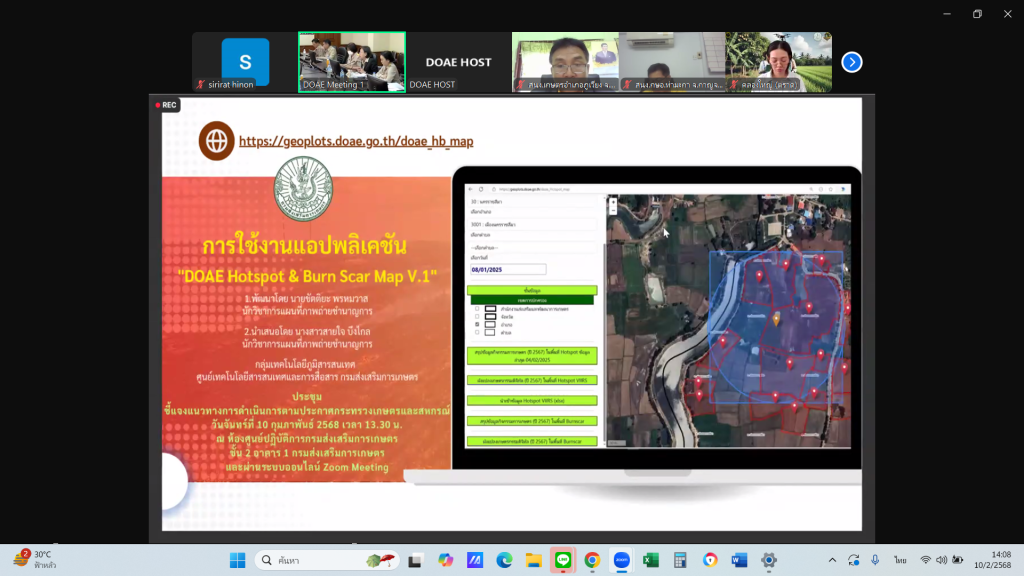The image size is (1024, 576).
Task: Click the map zoom-in plus button
Action: (613, 202)
